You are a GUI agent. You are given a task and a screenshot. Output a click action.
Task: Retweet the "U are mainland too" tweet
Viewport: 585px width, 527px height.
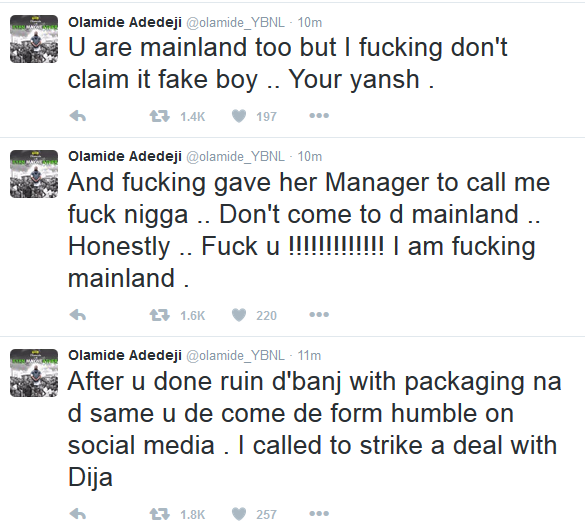pyautogui.click(x=160, y=117)
